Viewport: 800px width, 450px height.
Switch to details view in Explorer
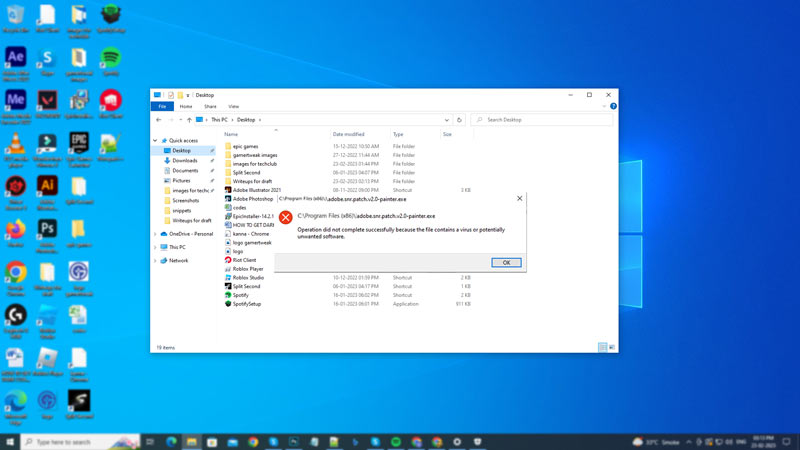(603, 347)
